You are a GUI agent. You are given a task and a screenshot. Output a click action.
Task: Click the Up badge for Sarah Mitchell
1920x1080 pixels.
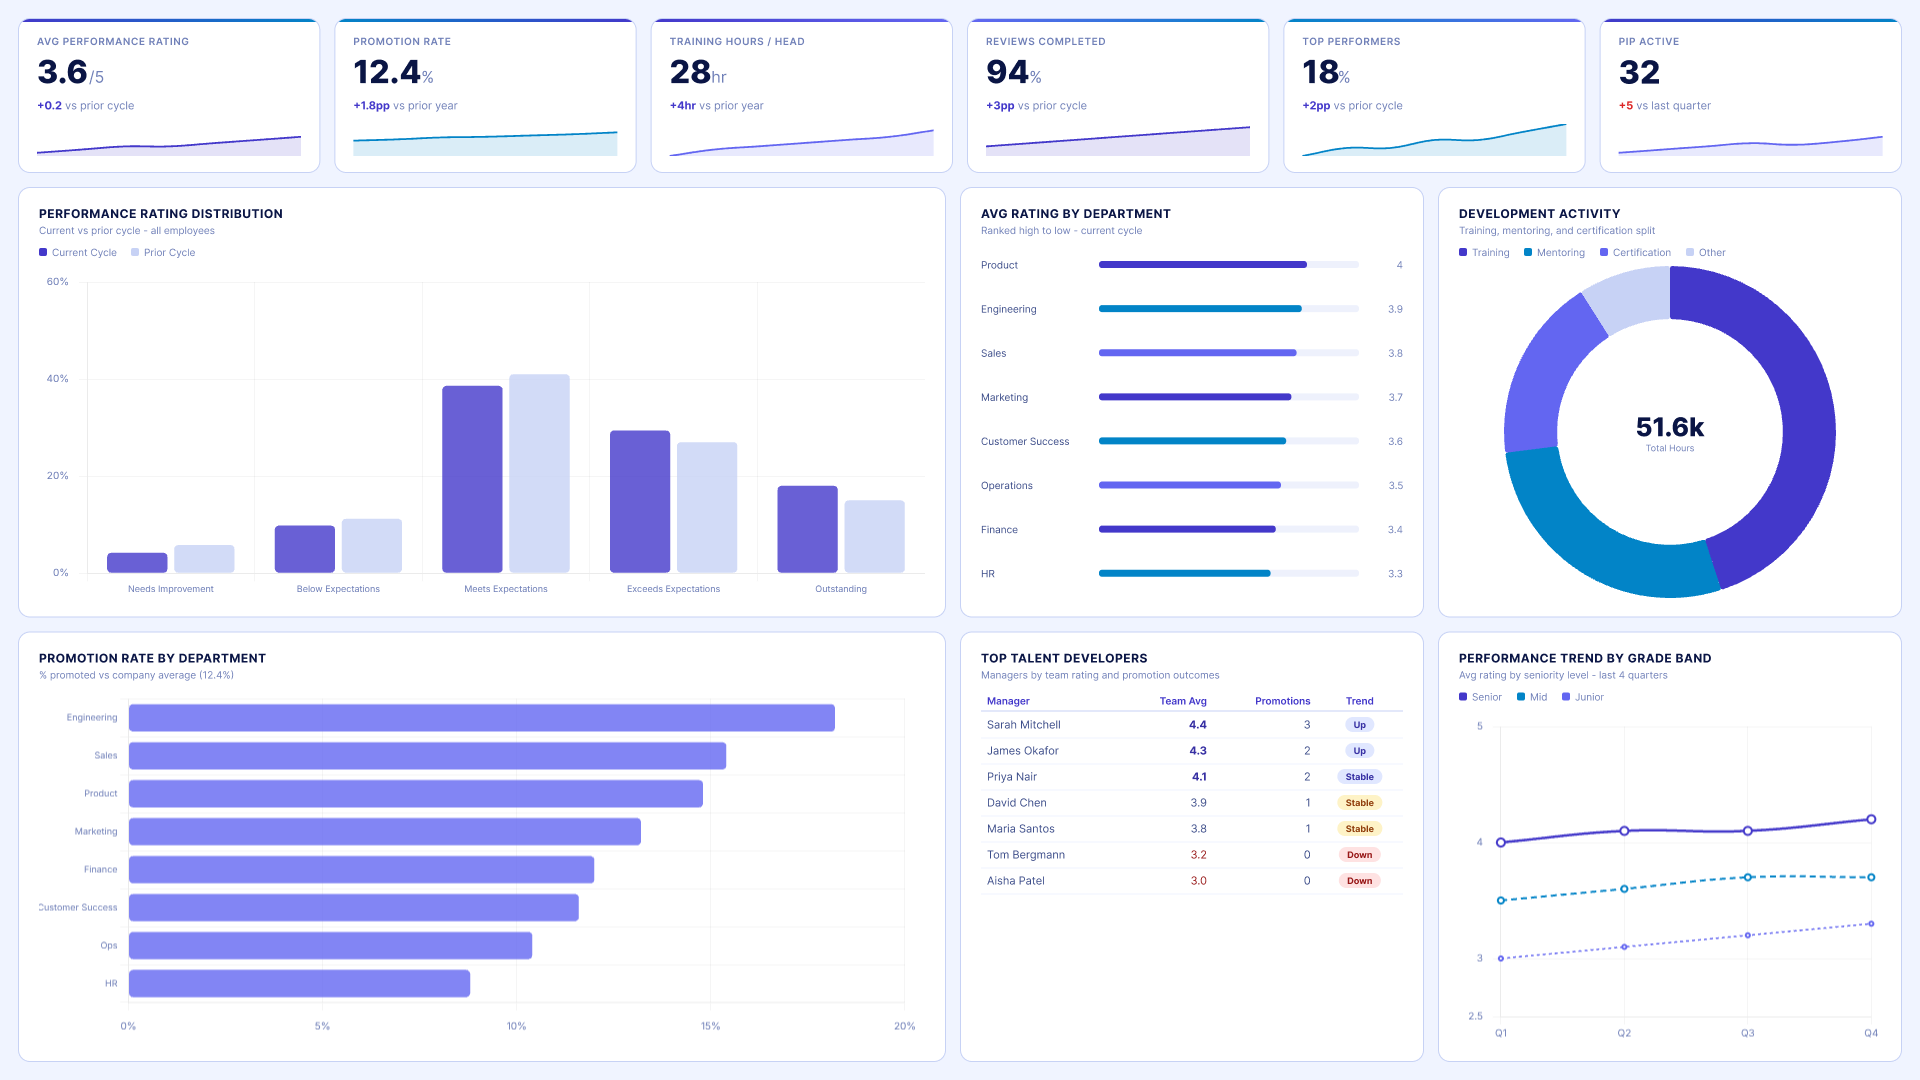[x=1359, y=725]
